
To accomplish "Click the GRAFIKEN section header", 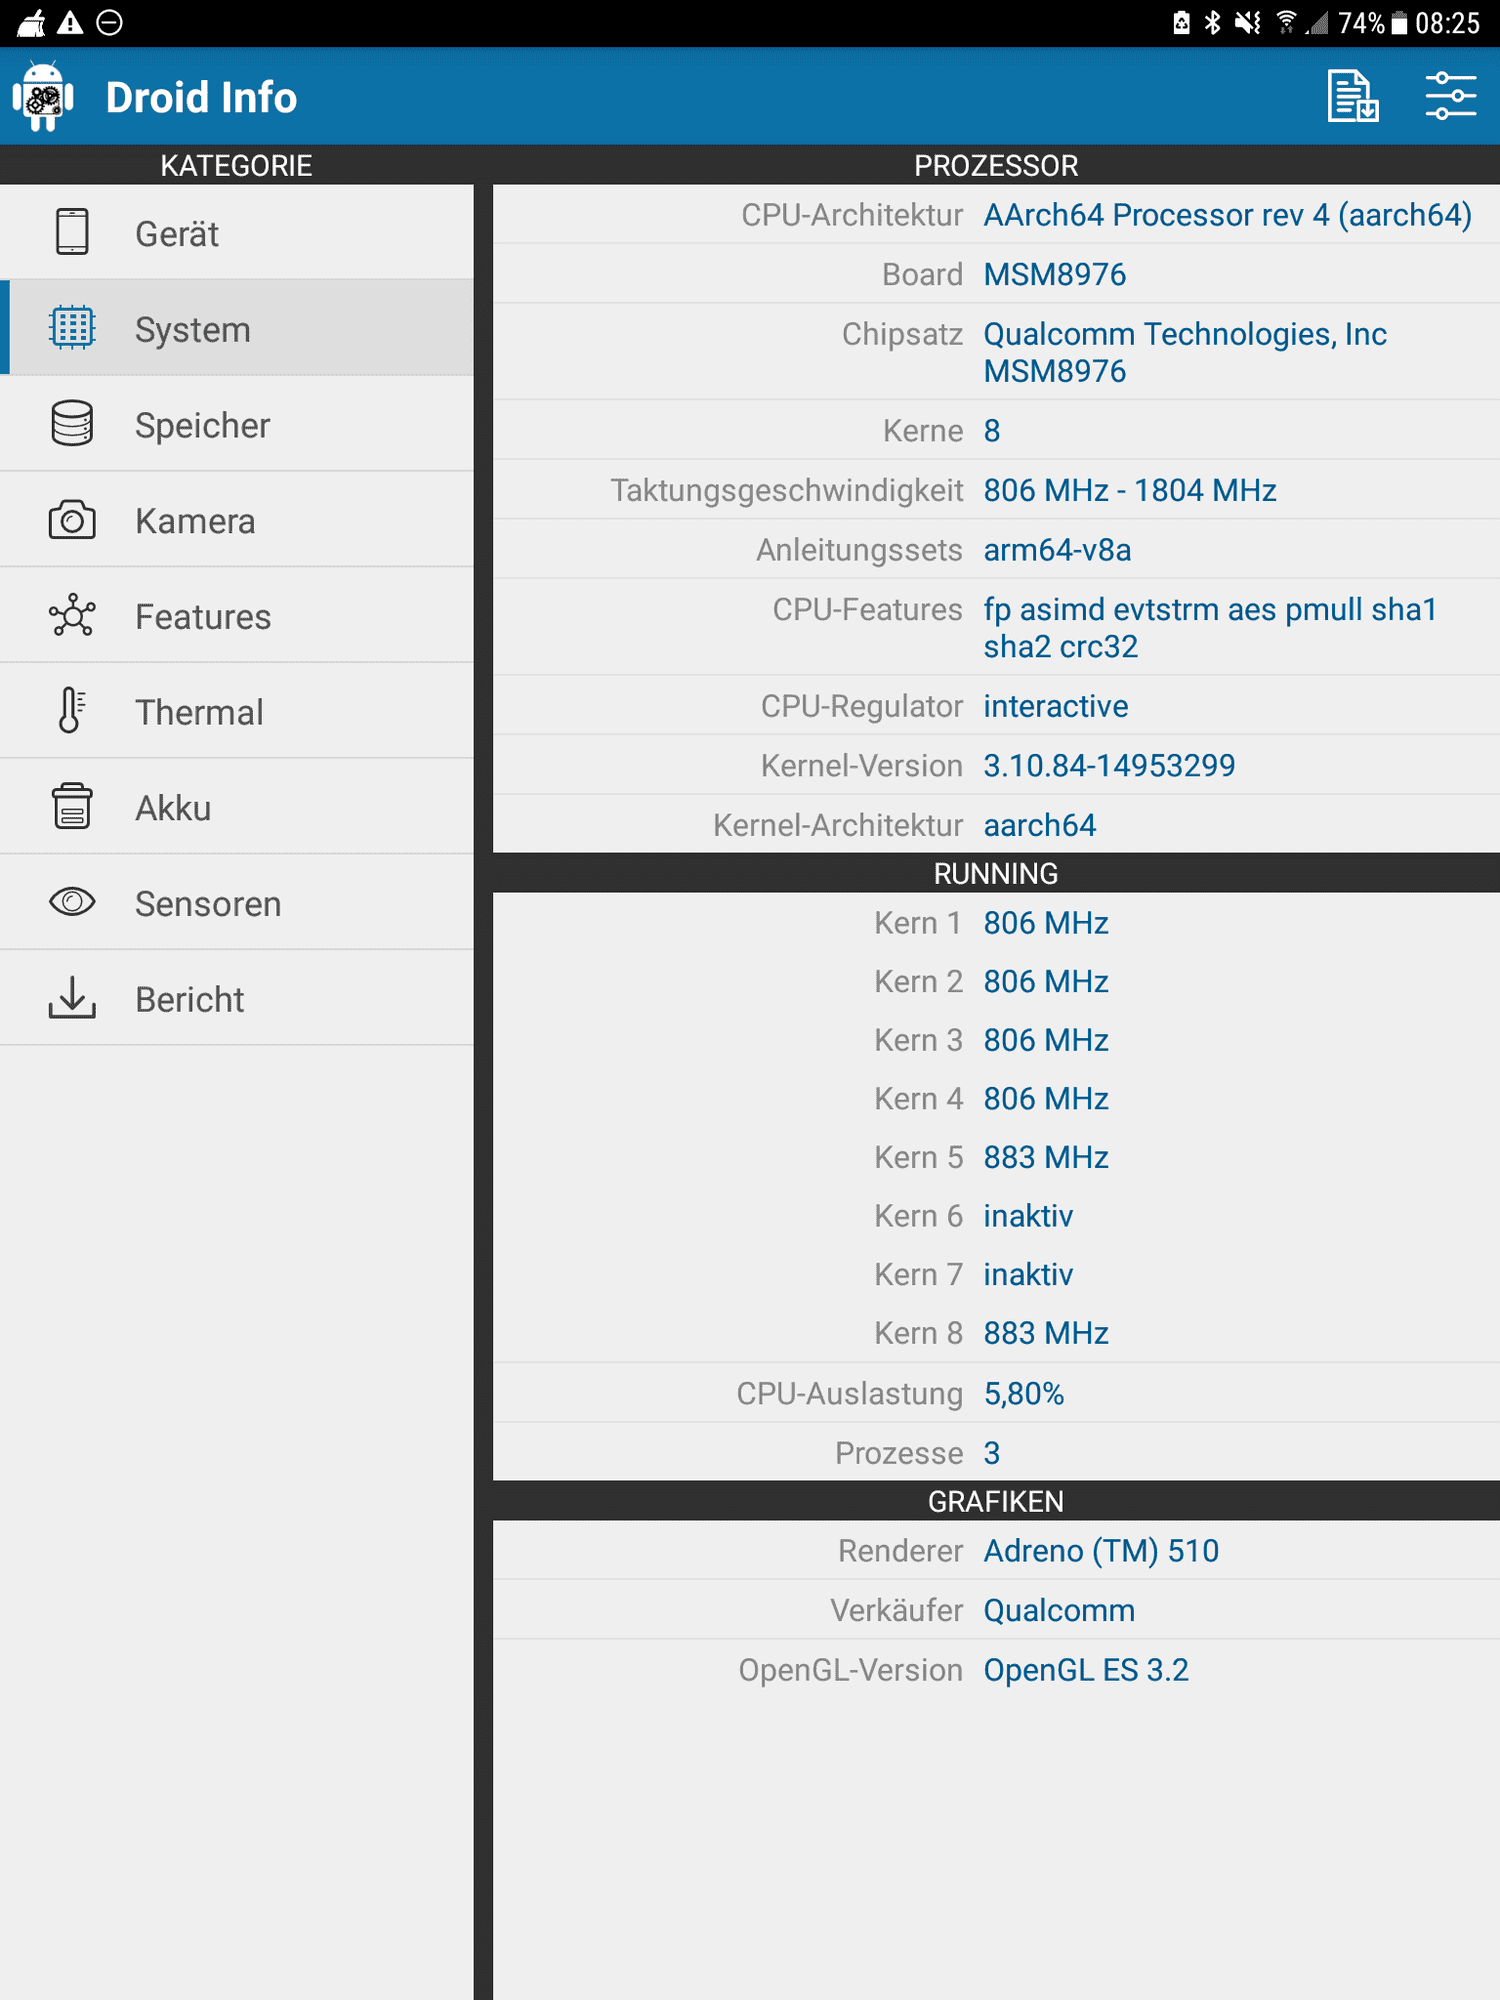I will point(996,1501).
